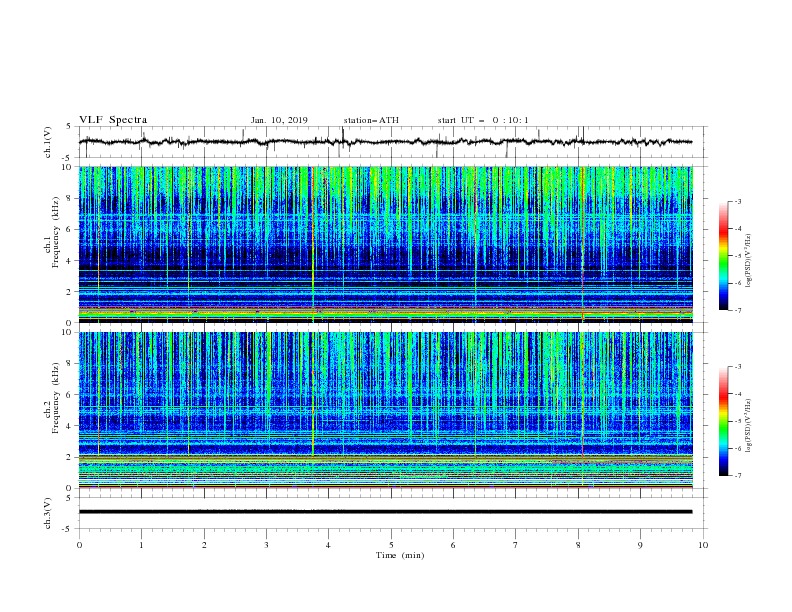Click the "5" minute tick on time axis
This screenshot has height=612, width=792.
[391, 545]
